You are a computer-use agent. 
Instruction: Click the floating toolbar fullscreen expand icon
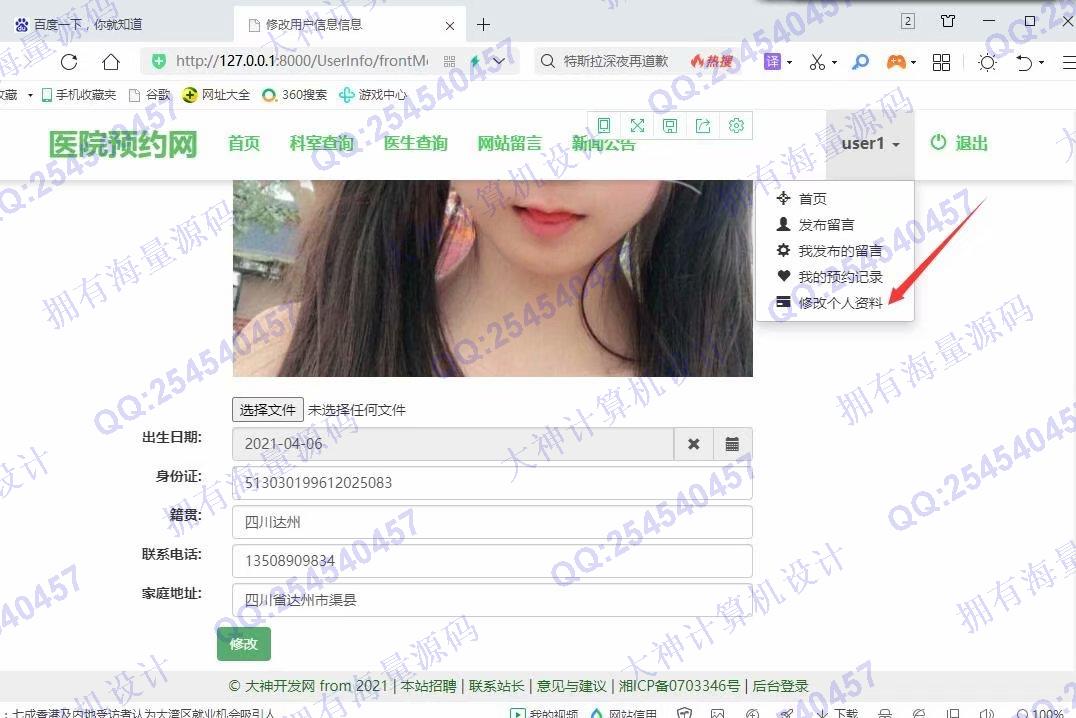[637, 126]
